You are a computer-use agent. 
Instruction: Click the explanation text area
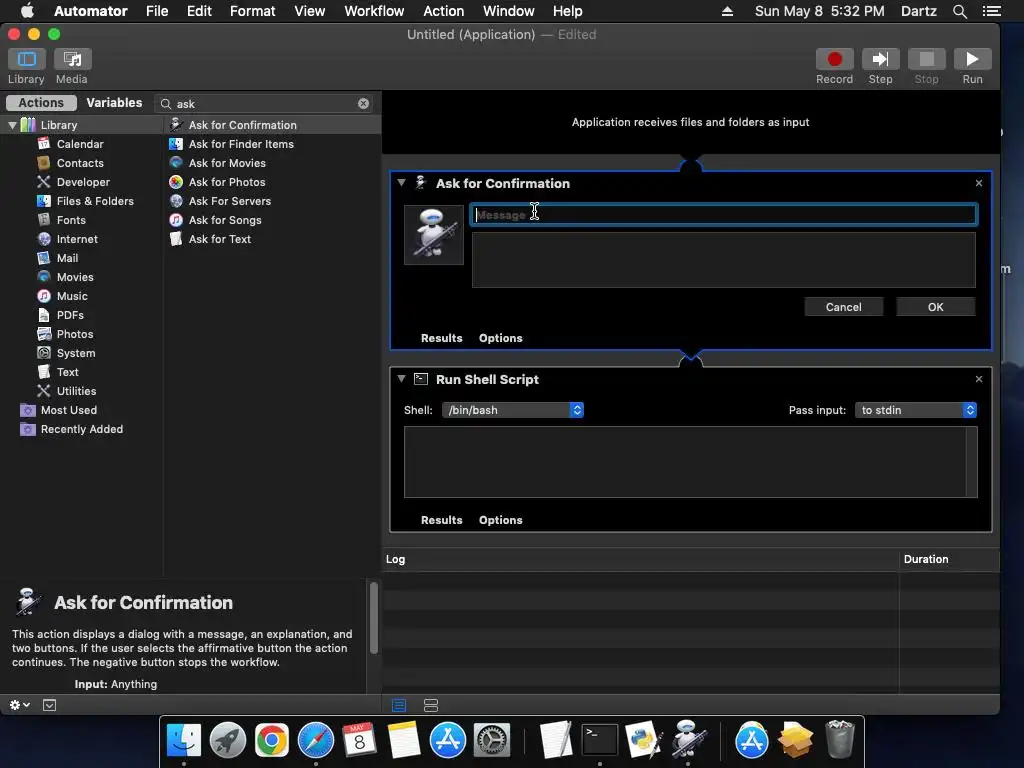[724, 260]
